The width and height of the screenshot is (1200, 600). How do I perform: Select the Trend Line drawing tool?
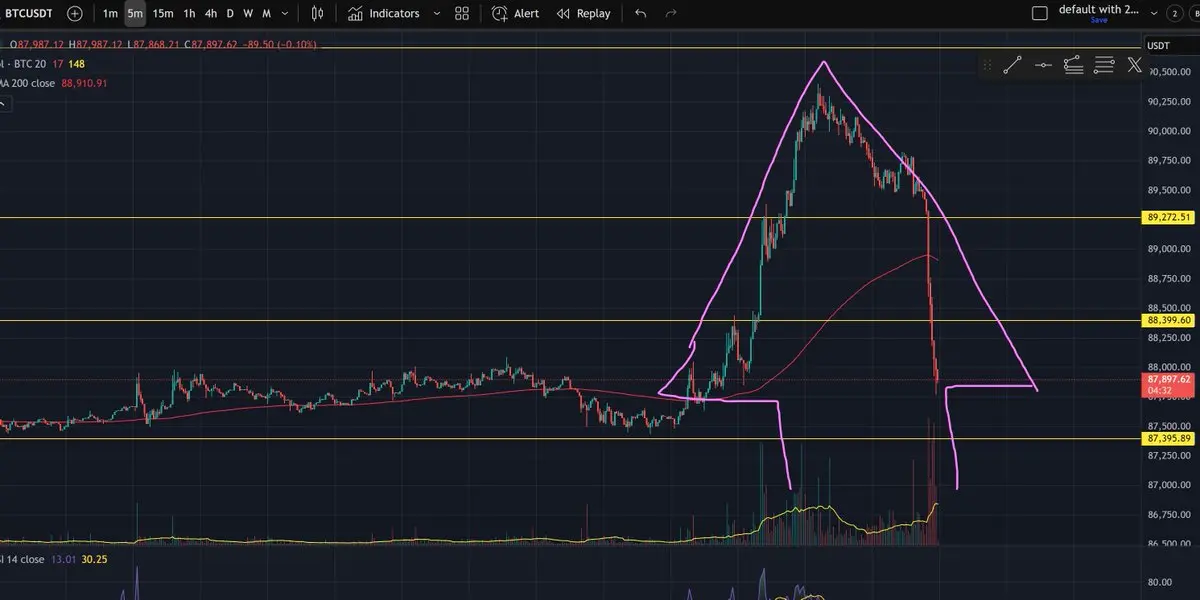coord(1012,65)
